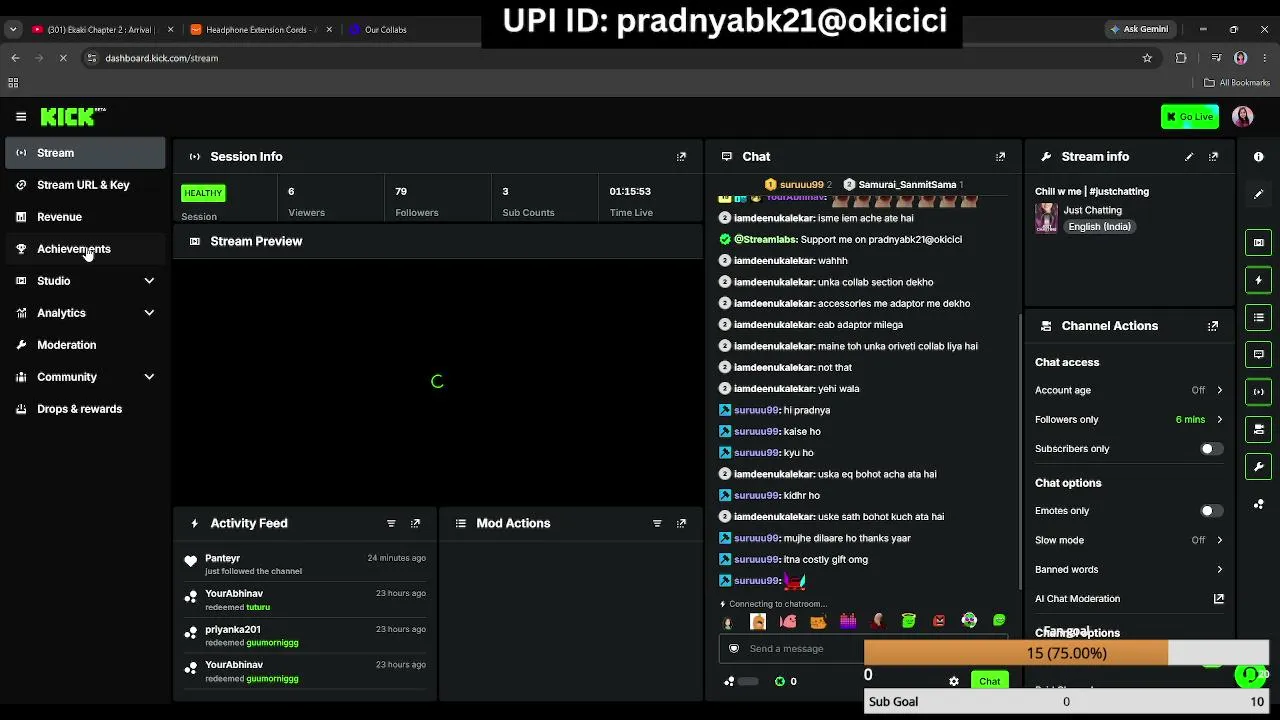
Task: Open Achievements page
Action: point(85,249)
